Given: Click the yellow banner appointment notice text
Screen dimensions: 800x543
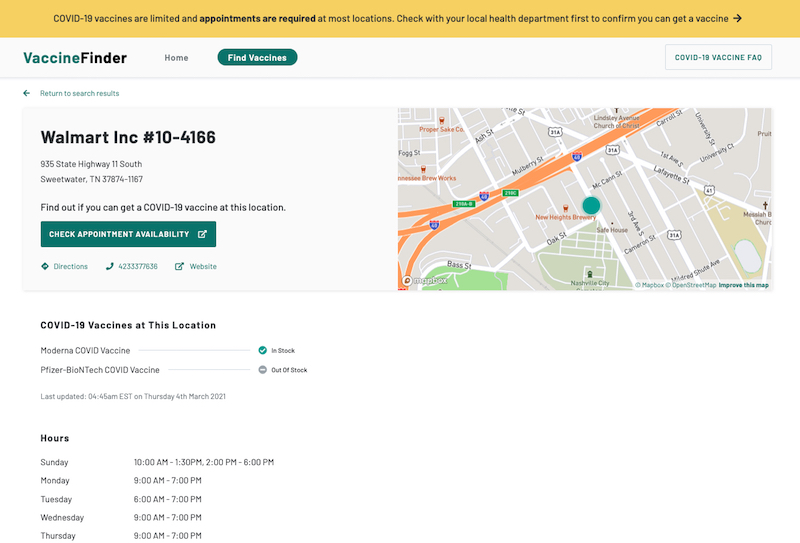Looking at the screenshot, I should [x=391, y=18].
